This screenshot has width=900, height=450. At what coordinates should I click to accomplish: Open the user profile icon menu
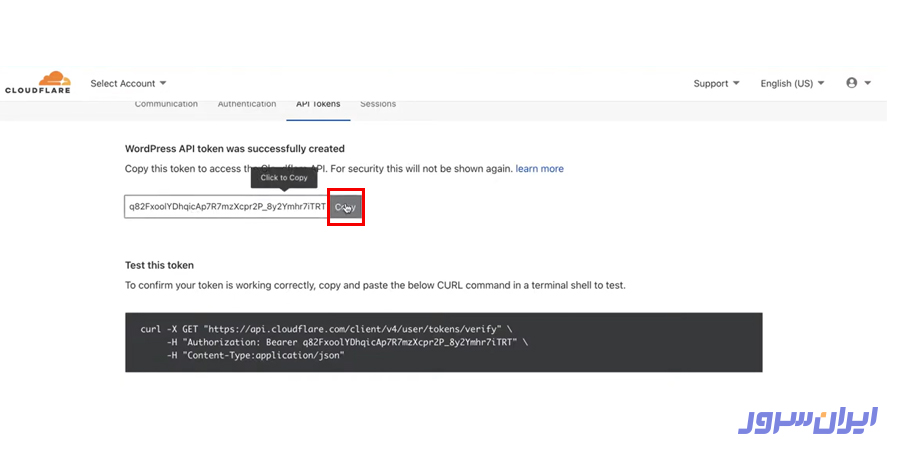pos(852,83)
